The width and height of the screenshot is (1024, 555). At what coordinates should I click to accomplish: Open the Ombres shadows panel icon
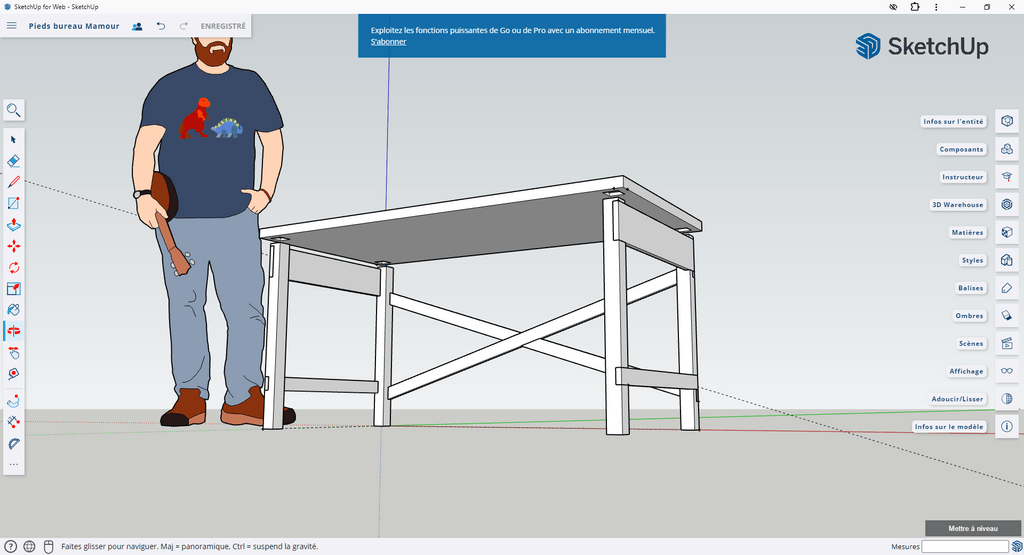[1007, 315]
